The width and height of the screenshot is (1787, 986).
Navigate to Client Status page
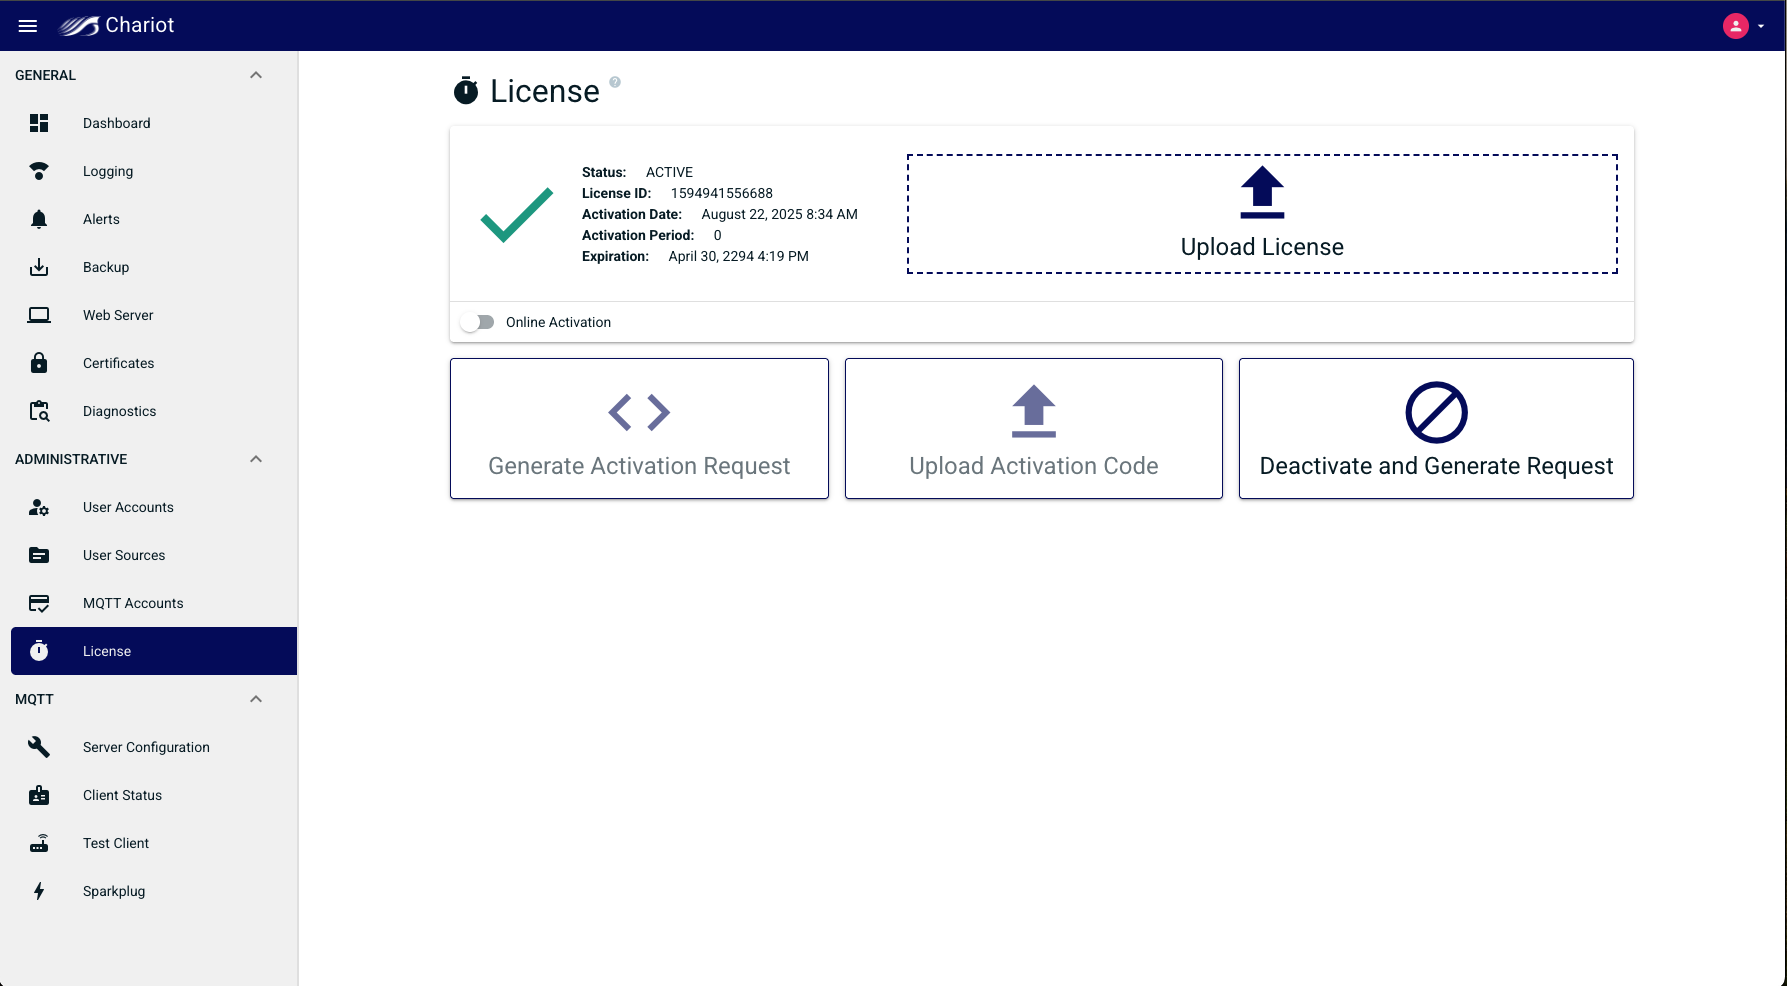tap(122, 795)
